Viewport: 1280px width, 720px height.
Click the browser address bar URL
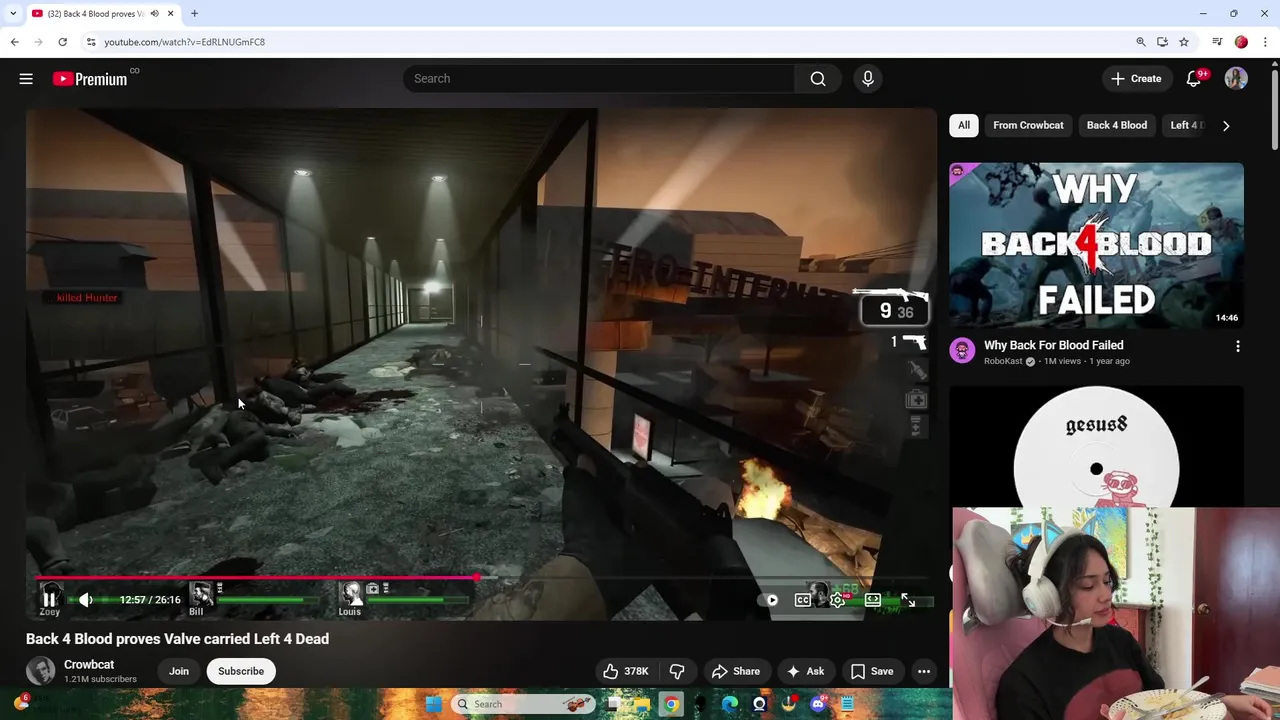point(185,42)
